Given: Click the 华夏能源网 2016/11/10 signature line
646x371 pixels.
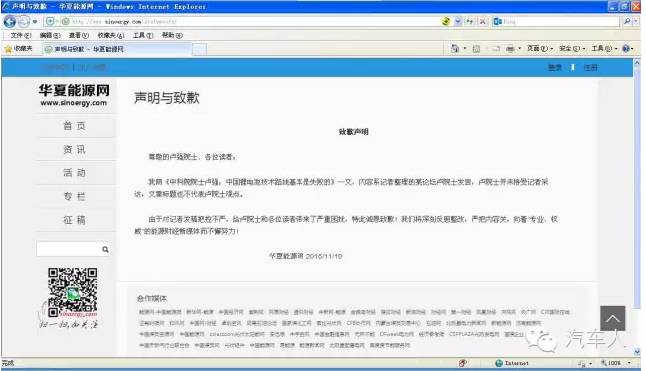Looking at the screenshot, I should point(305,256).
